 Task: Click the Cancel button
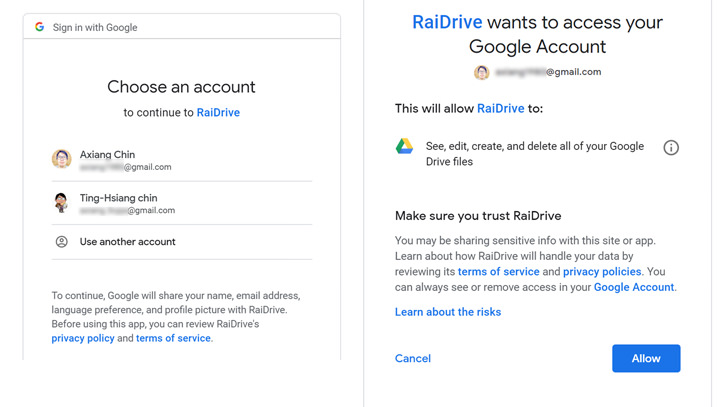coord(413,358)
